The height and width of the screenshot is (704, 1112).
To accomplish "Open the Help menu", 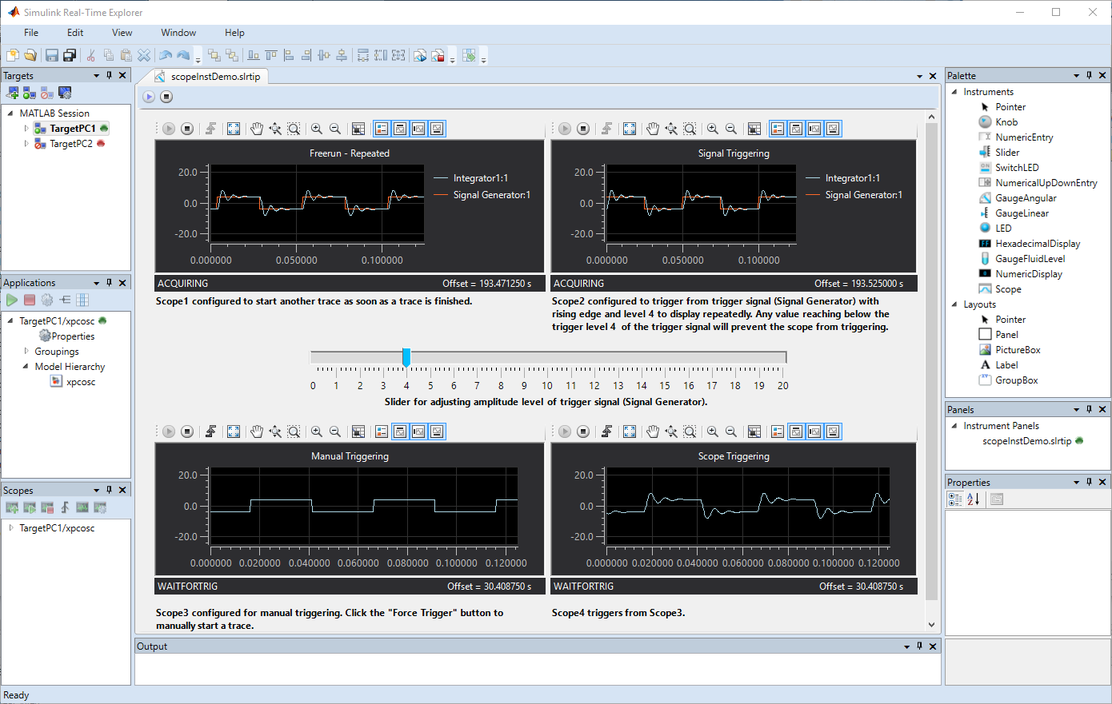I will coord(235,33).
